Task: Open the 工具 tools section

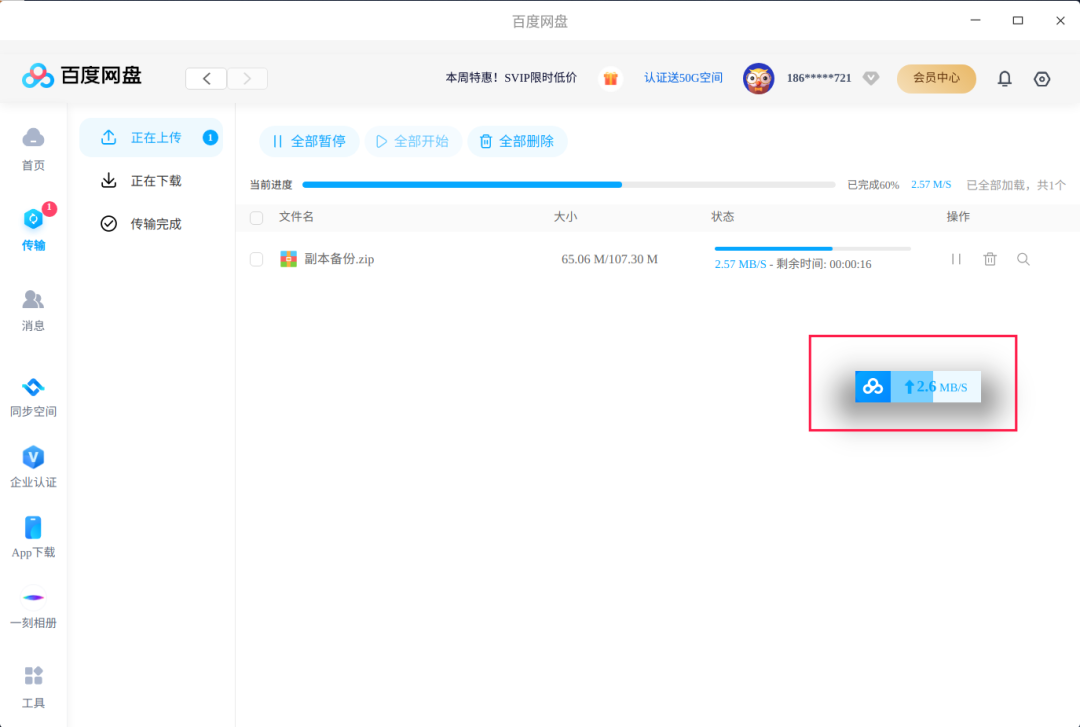Action: pos(33,686)
